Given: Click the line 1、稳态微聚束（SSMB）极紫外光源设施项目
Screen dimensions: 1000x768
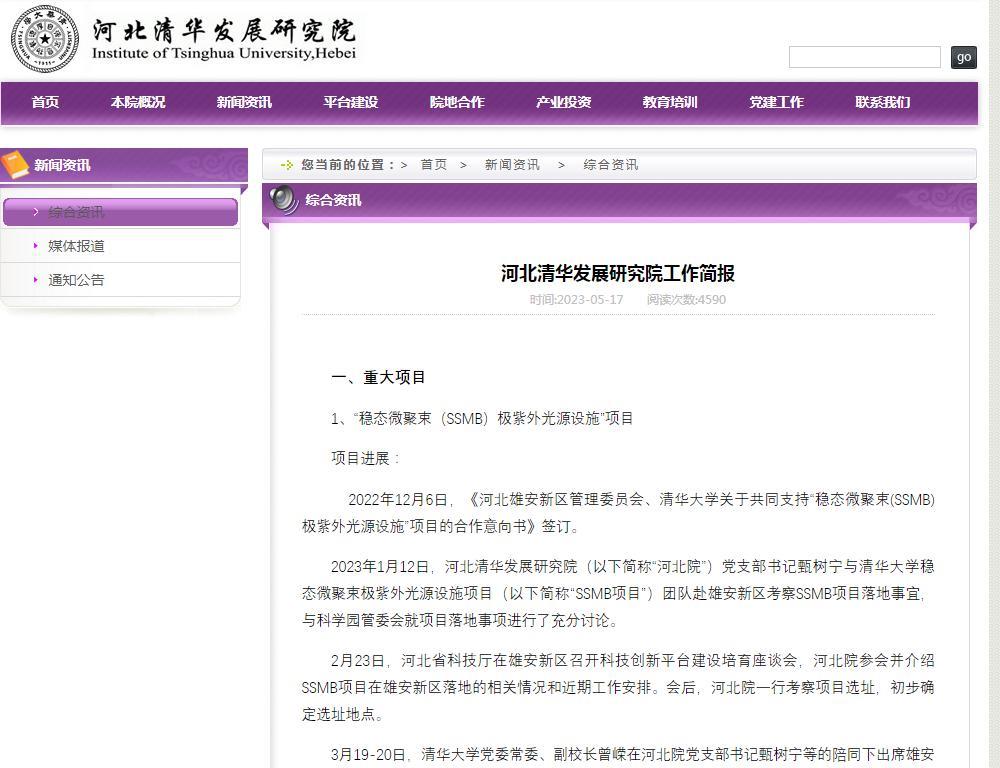Looking at the screenshot, I should tap(482, 418).
